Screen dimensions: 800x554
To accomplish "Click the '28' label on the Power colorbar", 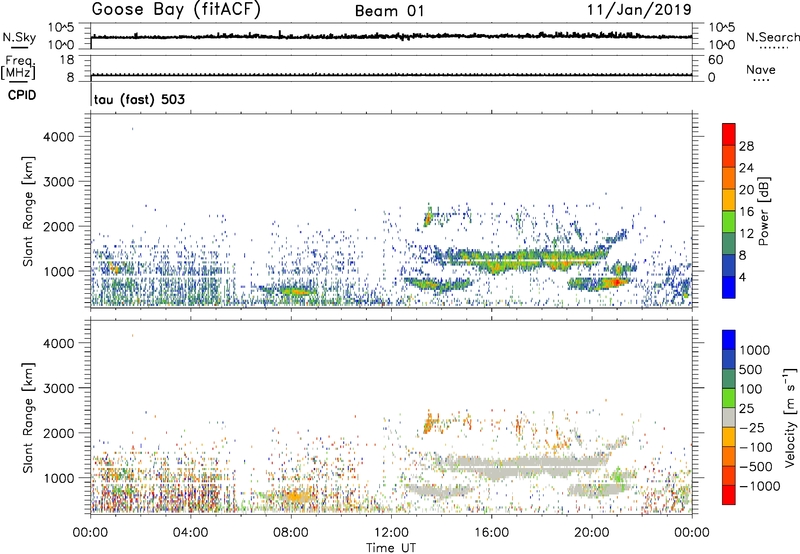I will pyautogui.click(x=746, y=146).
